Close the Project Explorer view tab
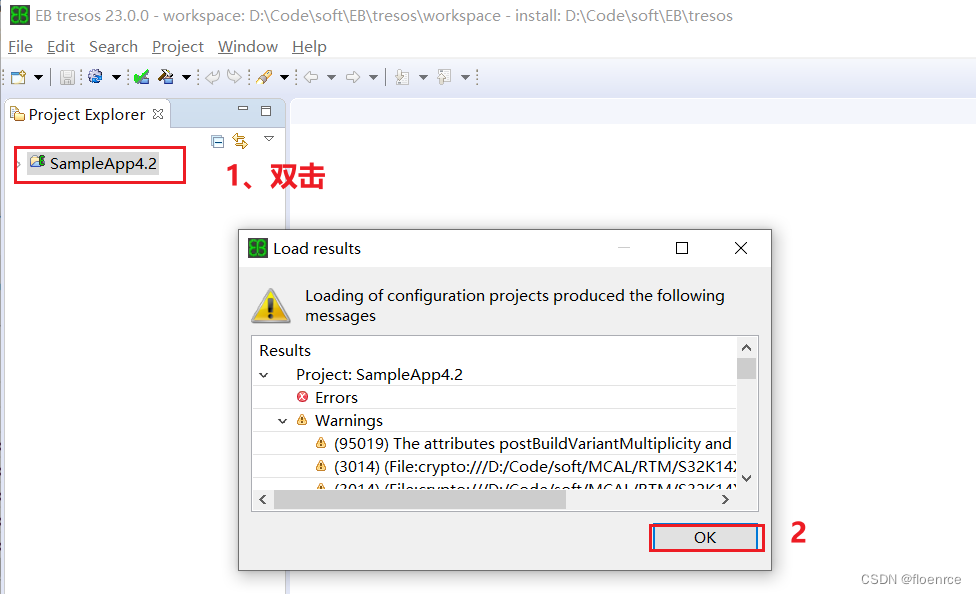The height and width of the screenshot is (594, 976). coord(158,114)
